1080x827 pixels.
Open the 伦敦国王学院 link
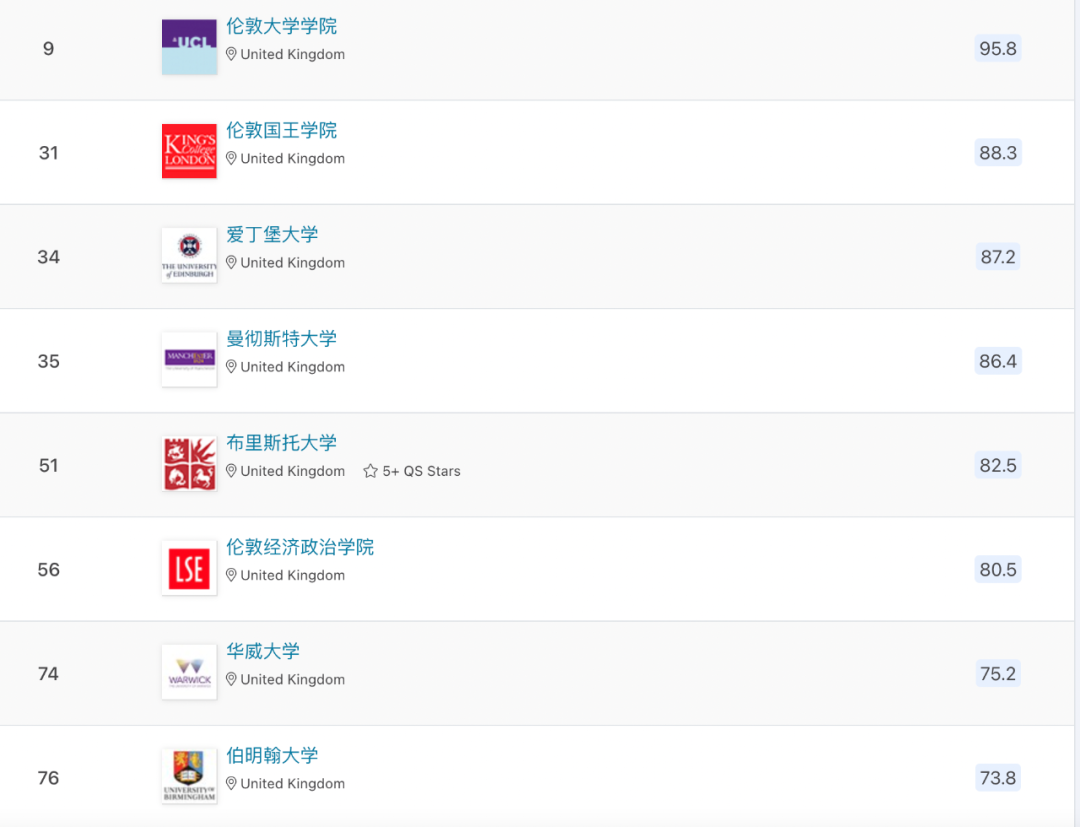point(282,130)
